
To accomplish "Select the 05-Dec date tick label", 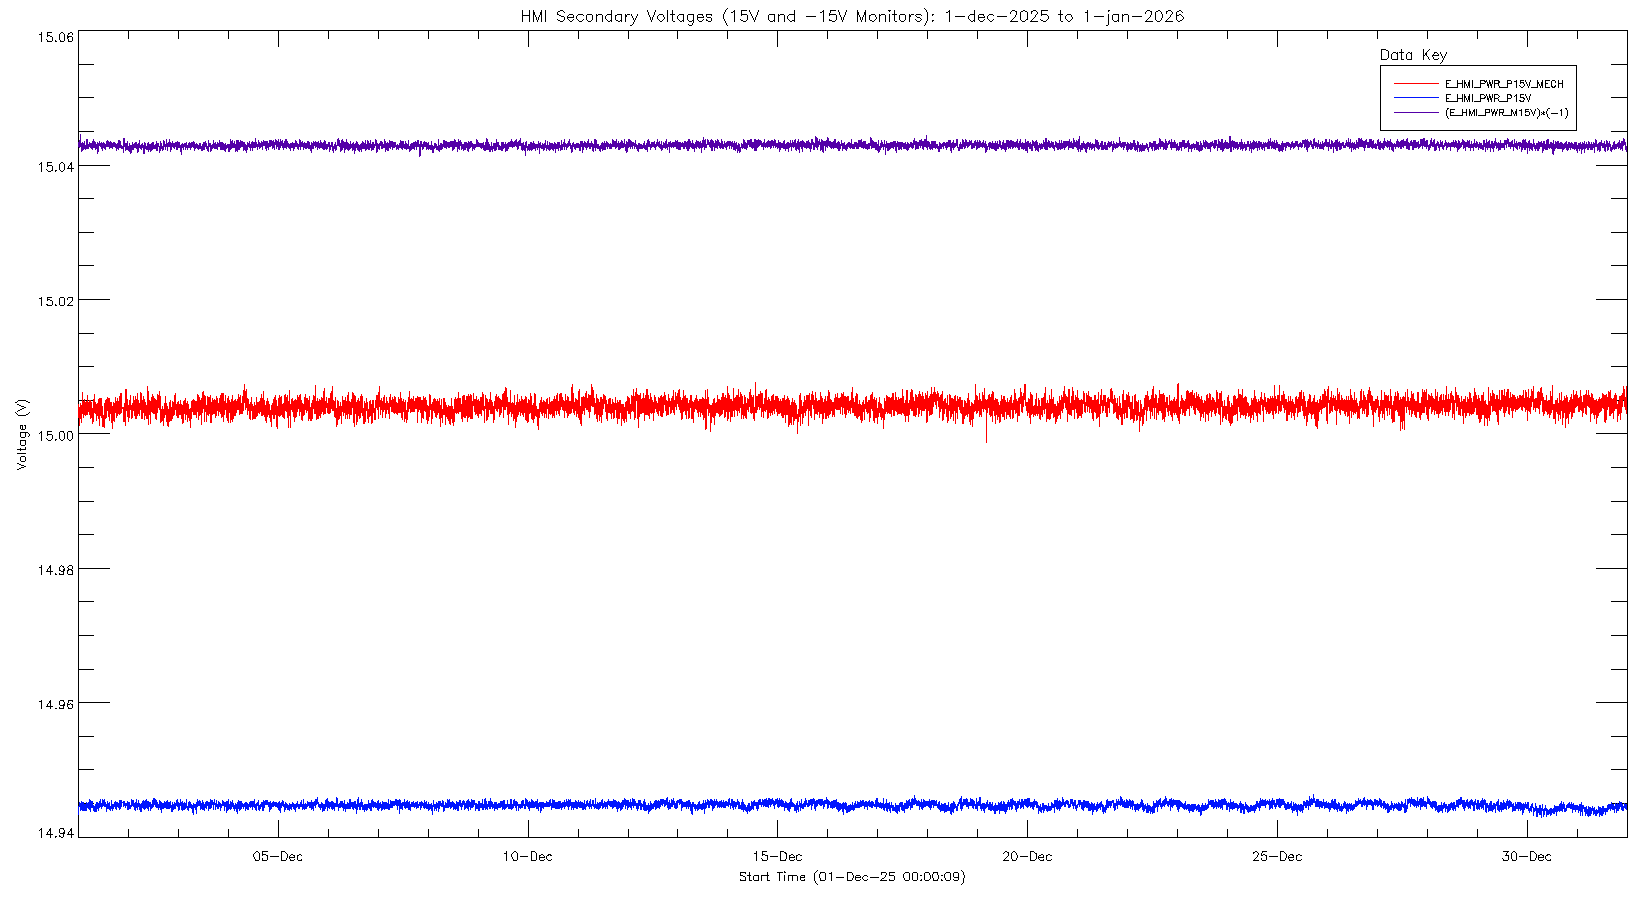I will [x=278, y=856].
